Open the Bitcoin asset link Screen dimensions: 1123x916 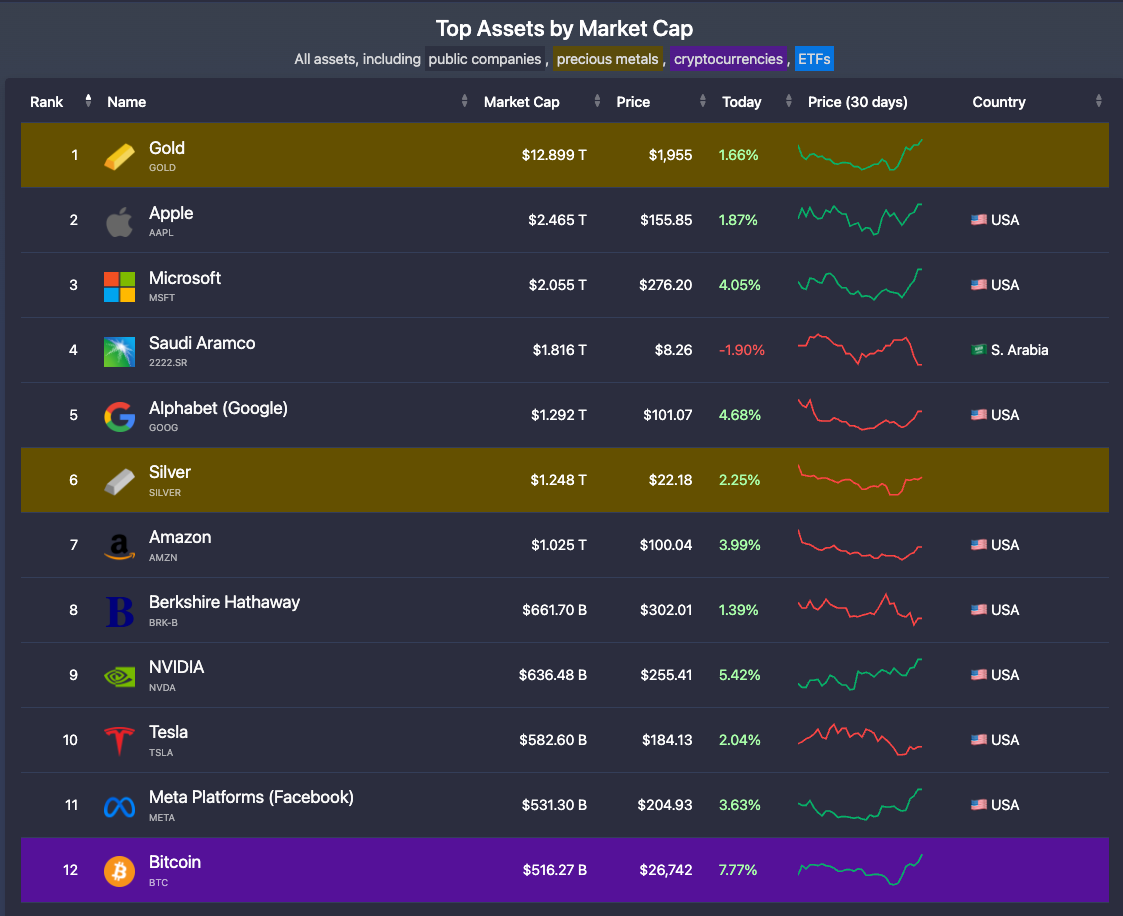pos(175,862)
